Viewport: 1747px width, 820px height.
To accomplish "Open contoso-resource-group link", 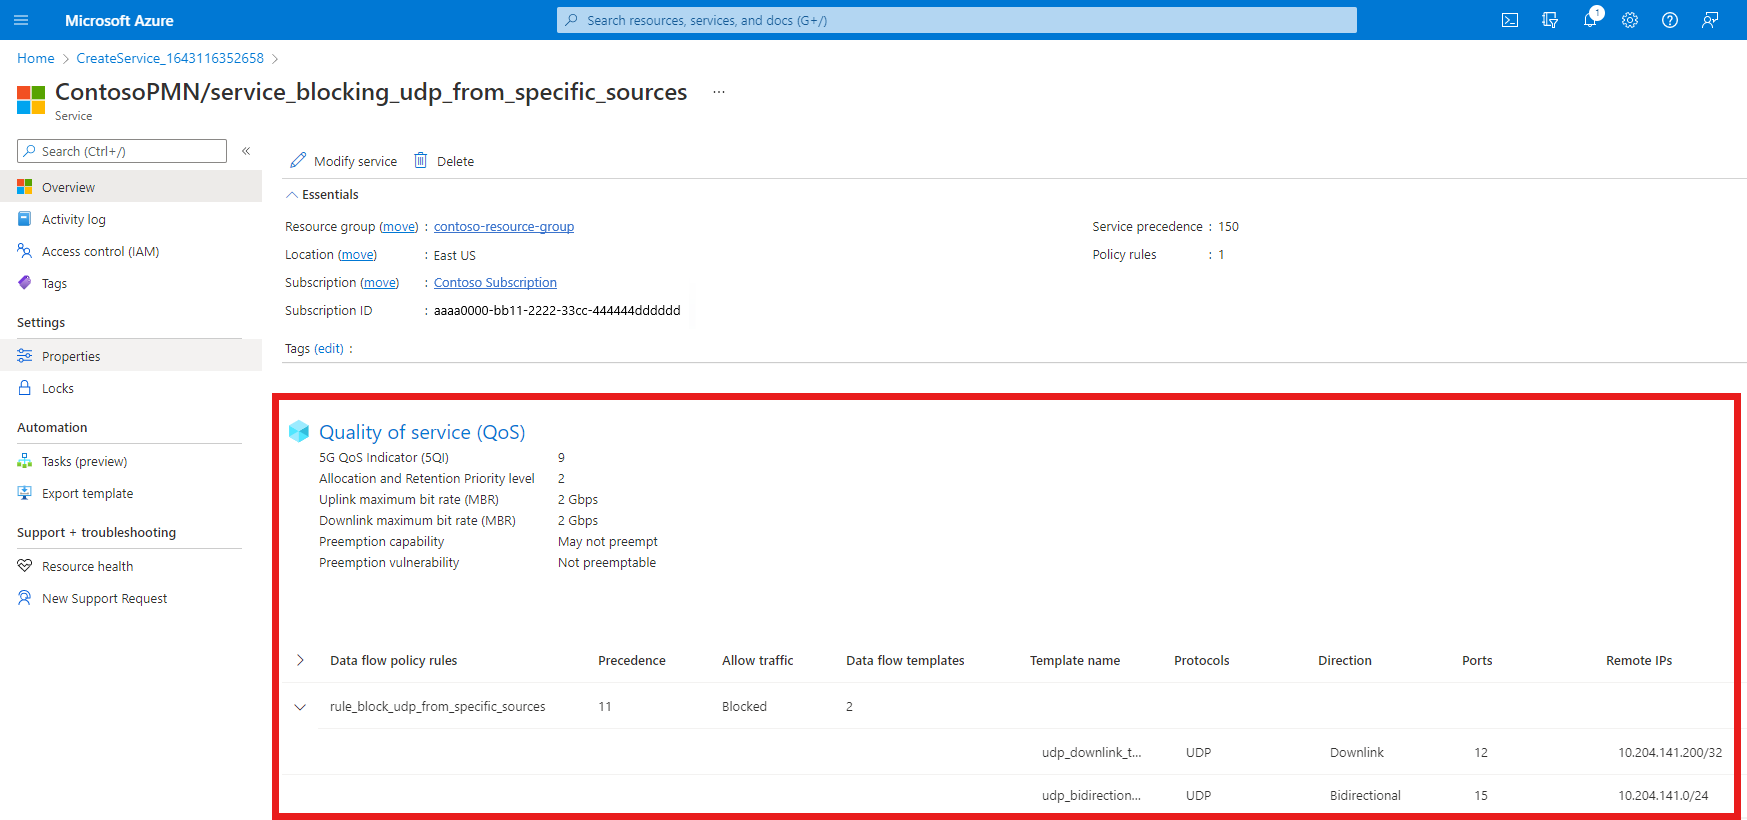I will point(504,227).
